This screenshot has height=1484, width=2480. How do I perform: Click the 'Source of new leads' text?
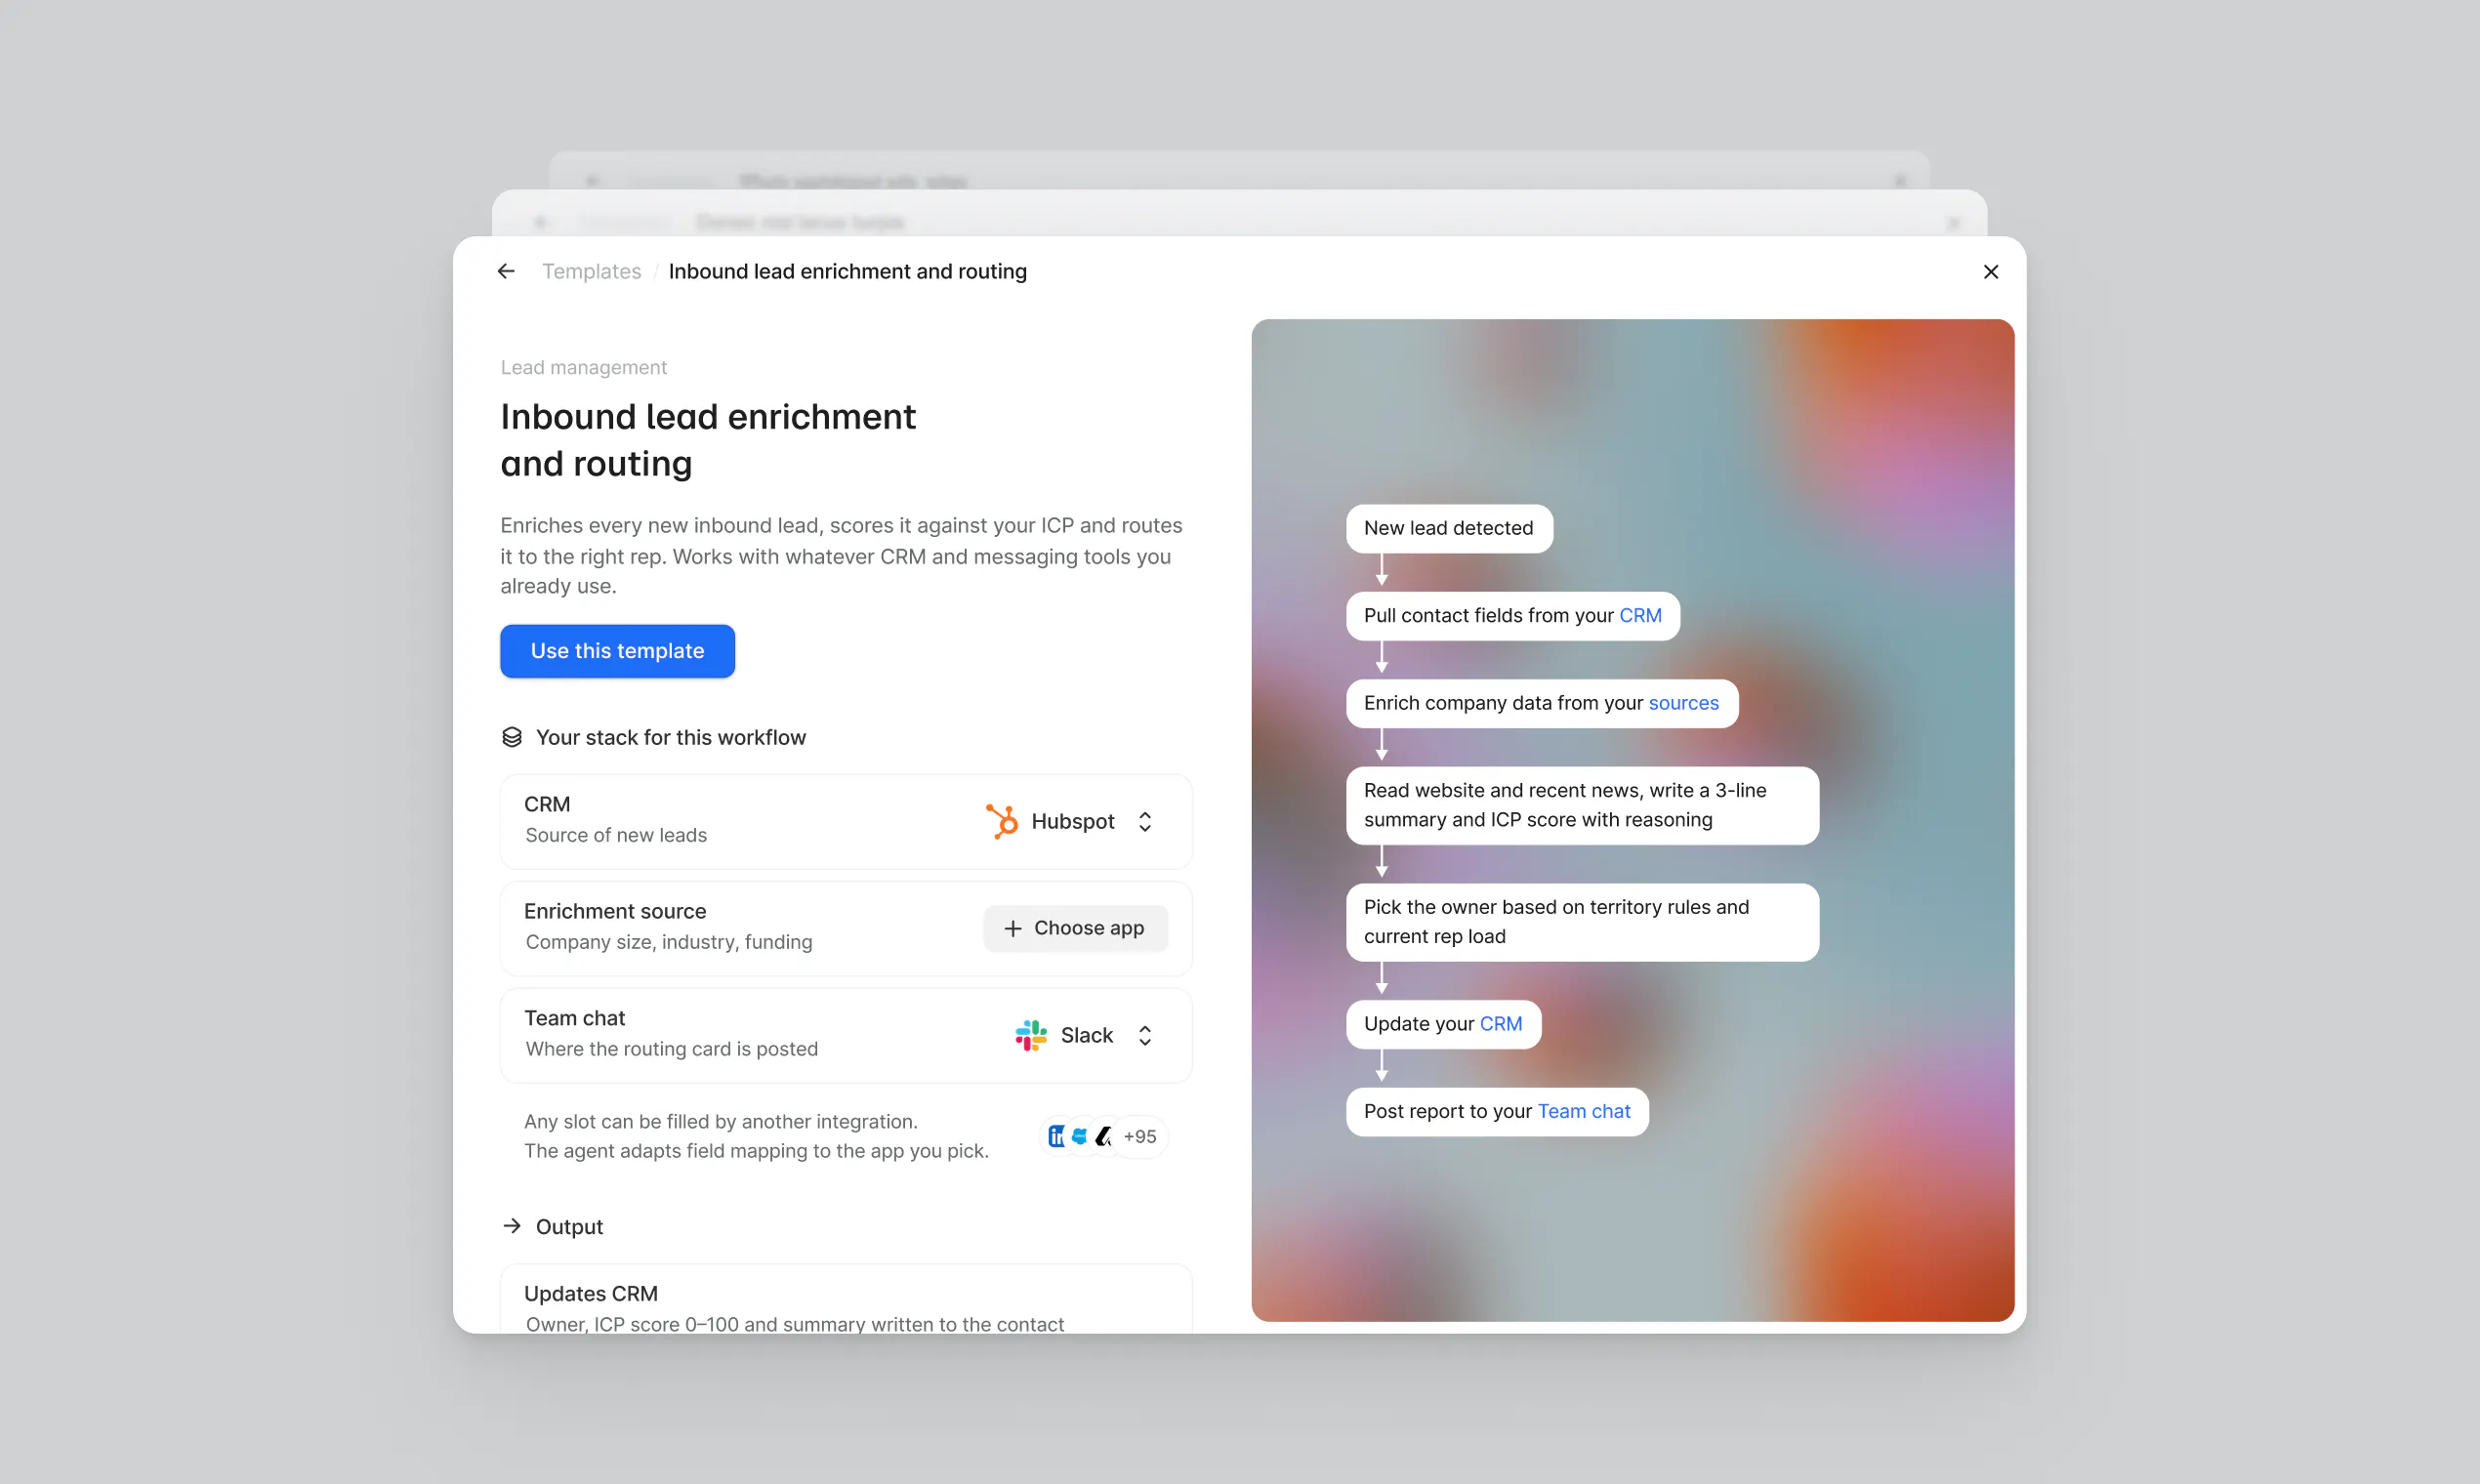point(616,834)
